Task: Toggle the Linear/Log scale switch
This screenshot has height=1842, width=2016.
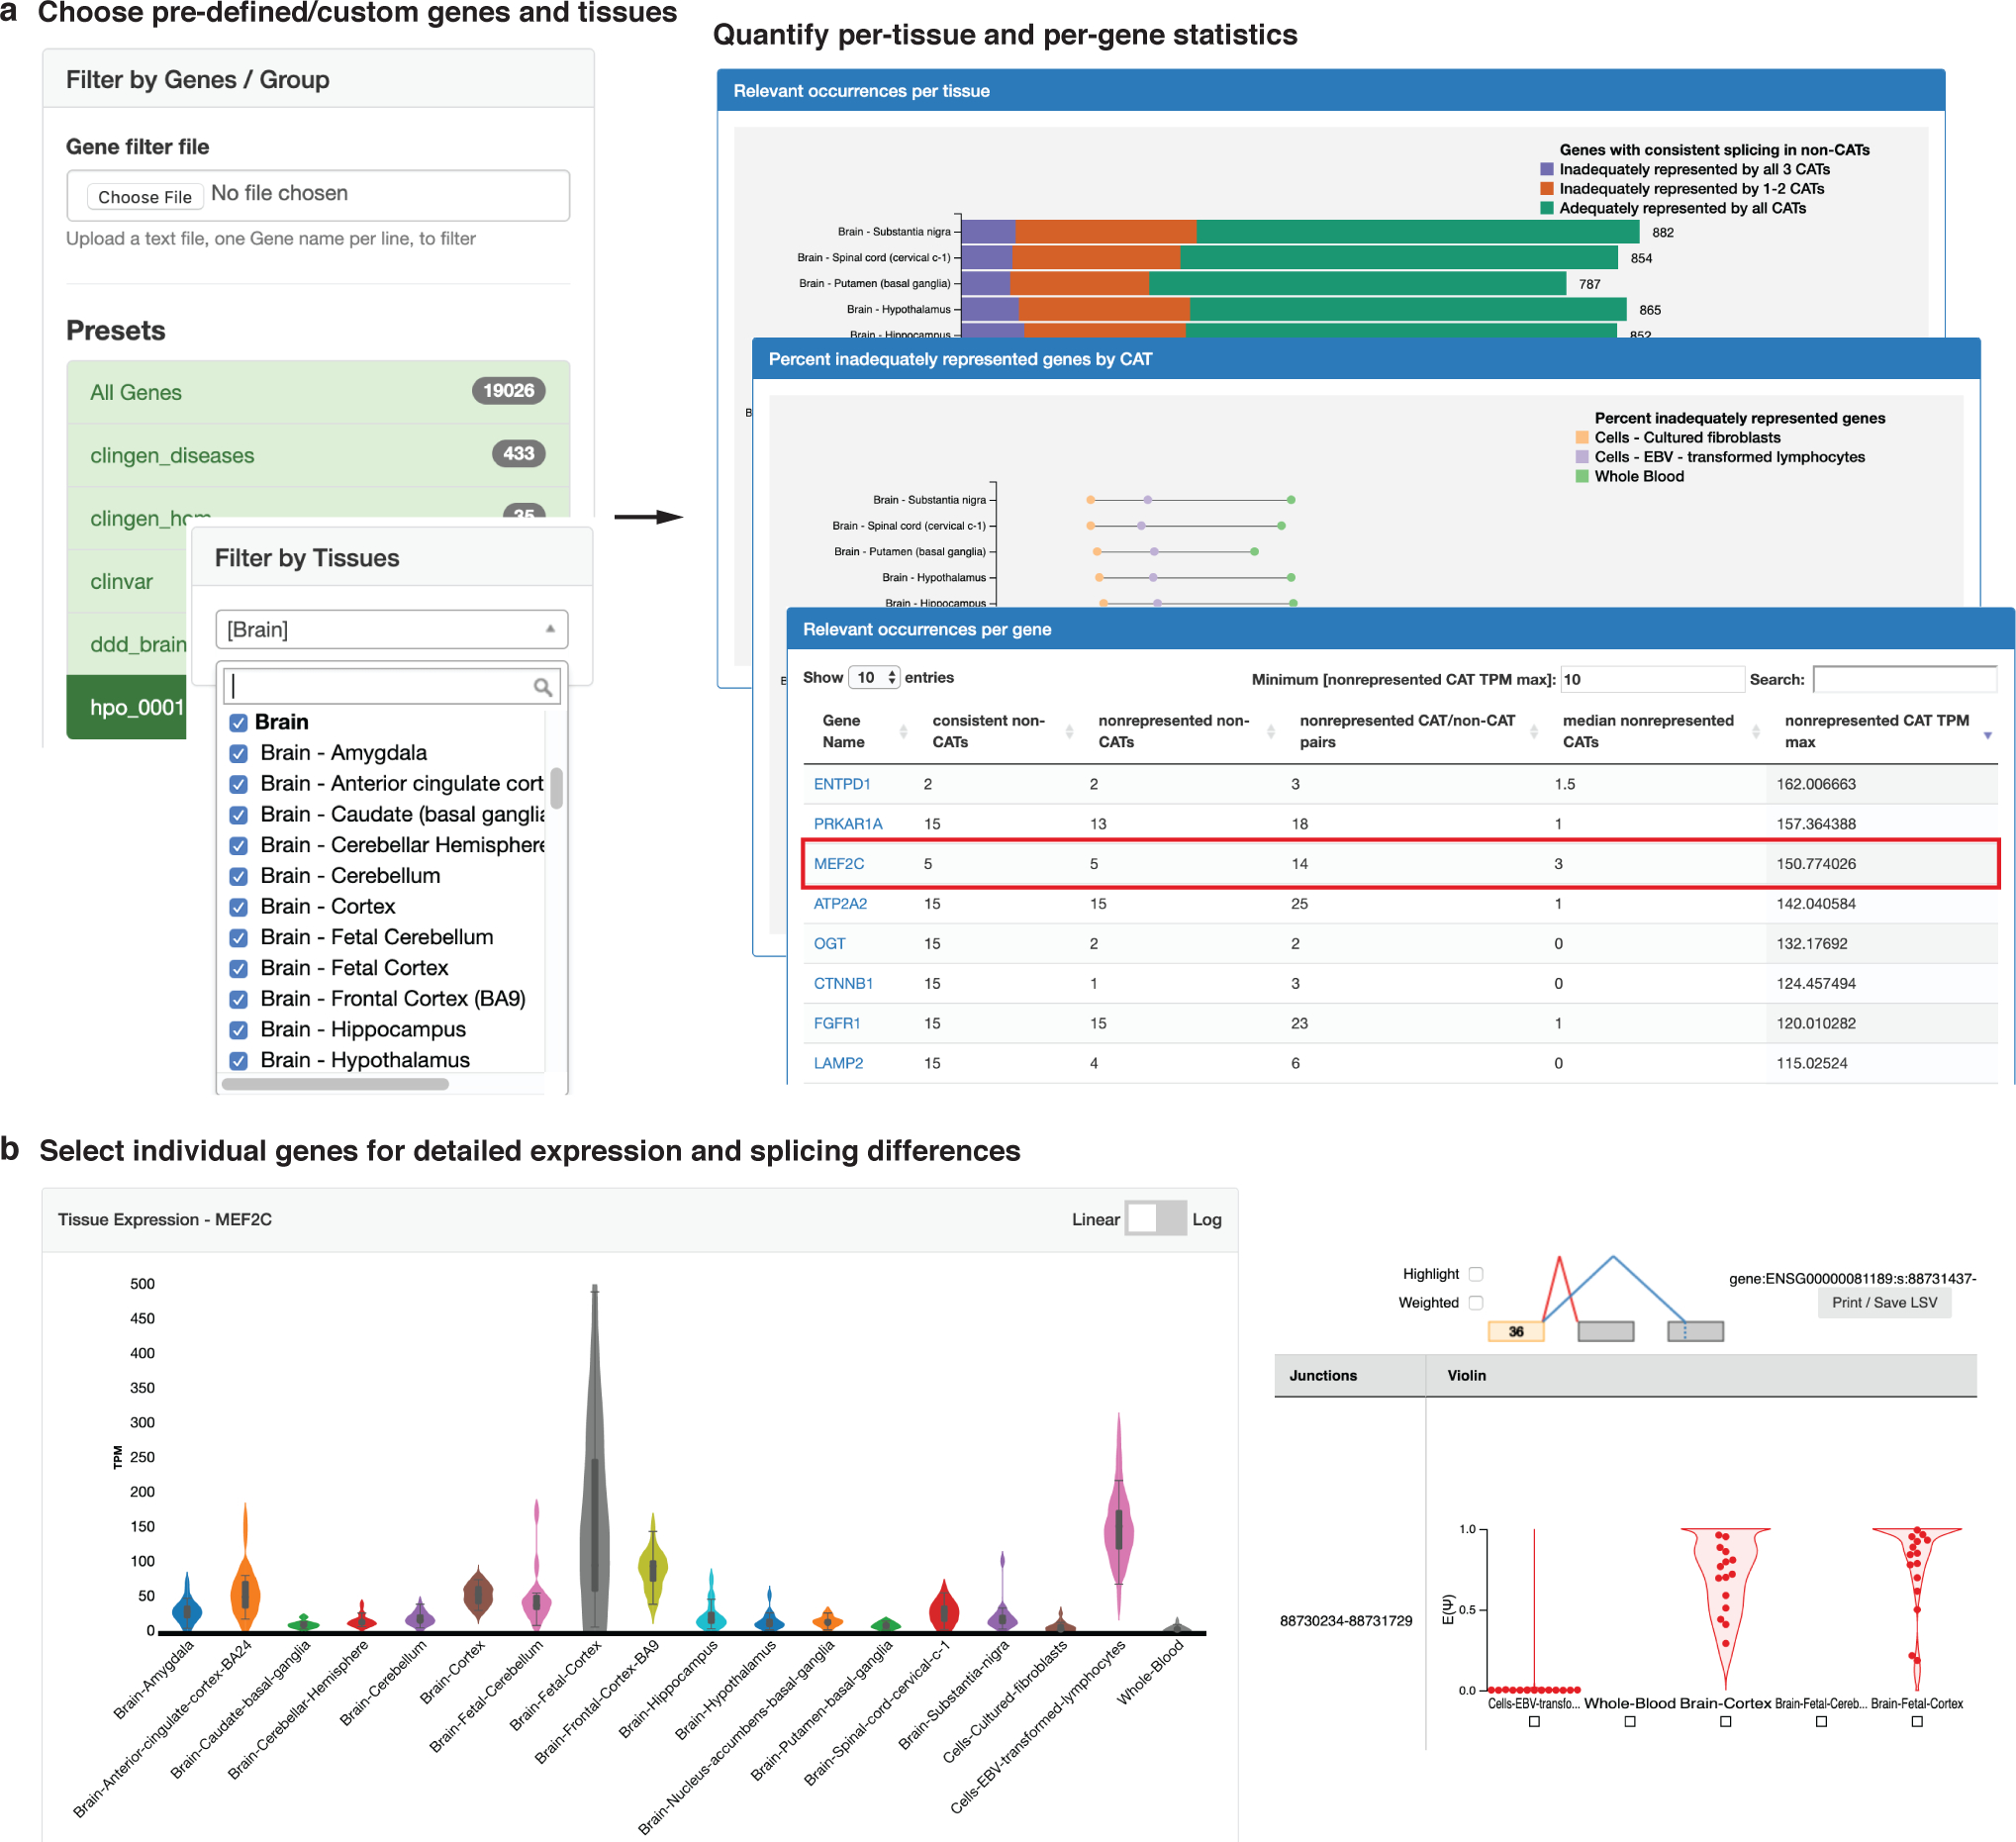Action: click(1155, 1219)
